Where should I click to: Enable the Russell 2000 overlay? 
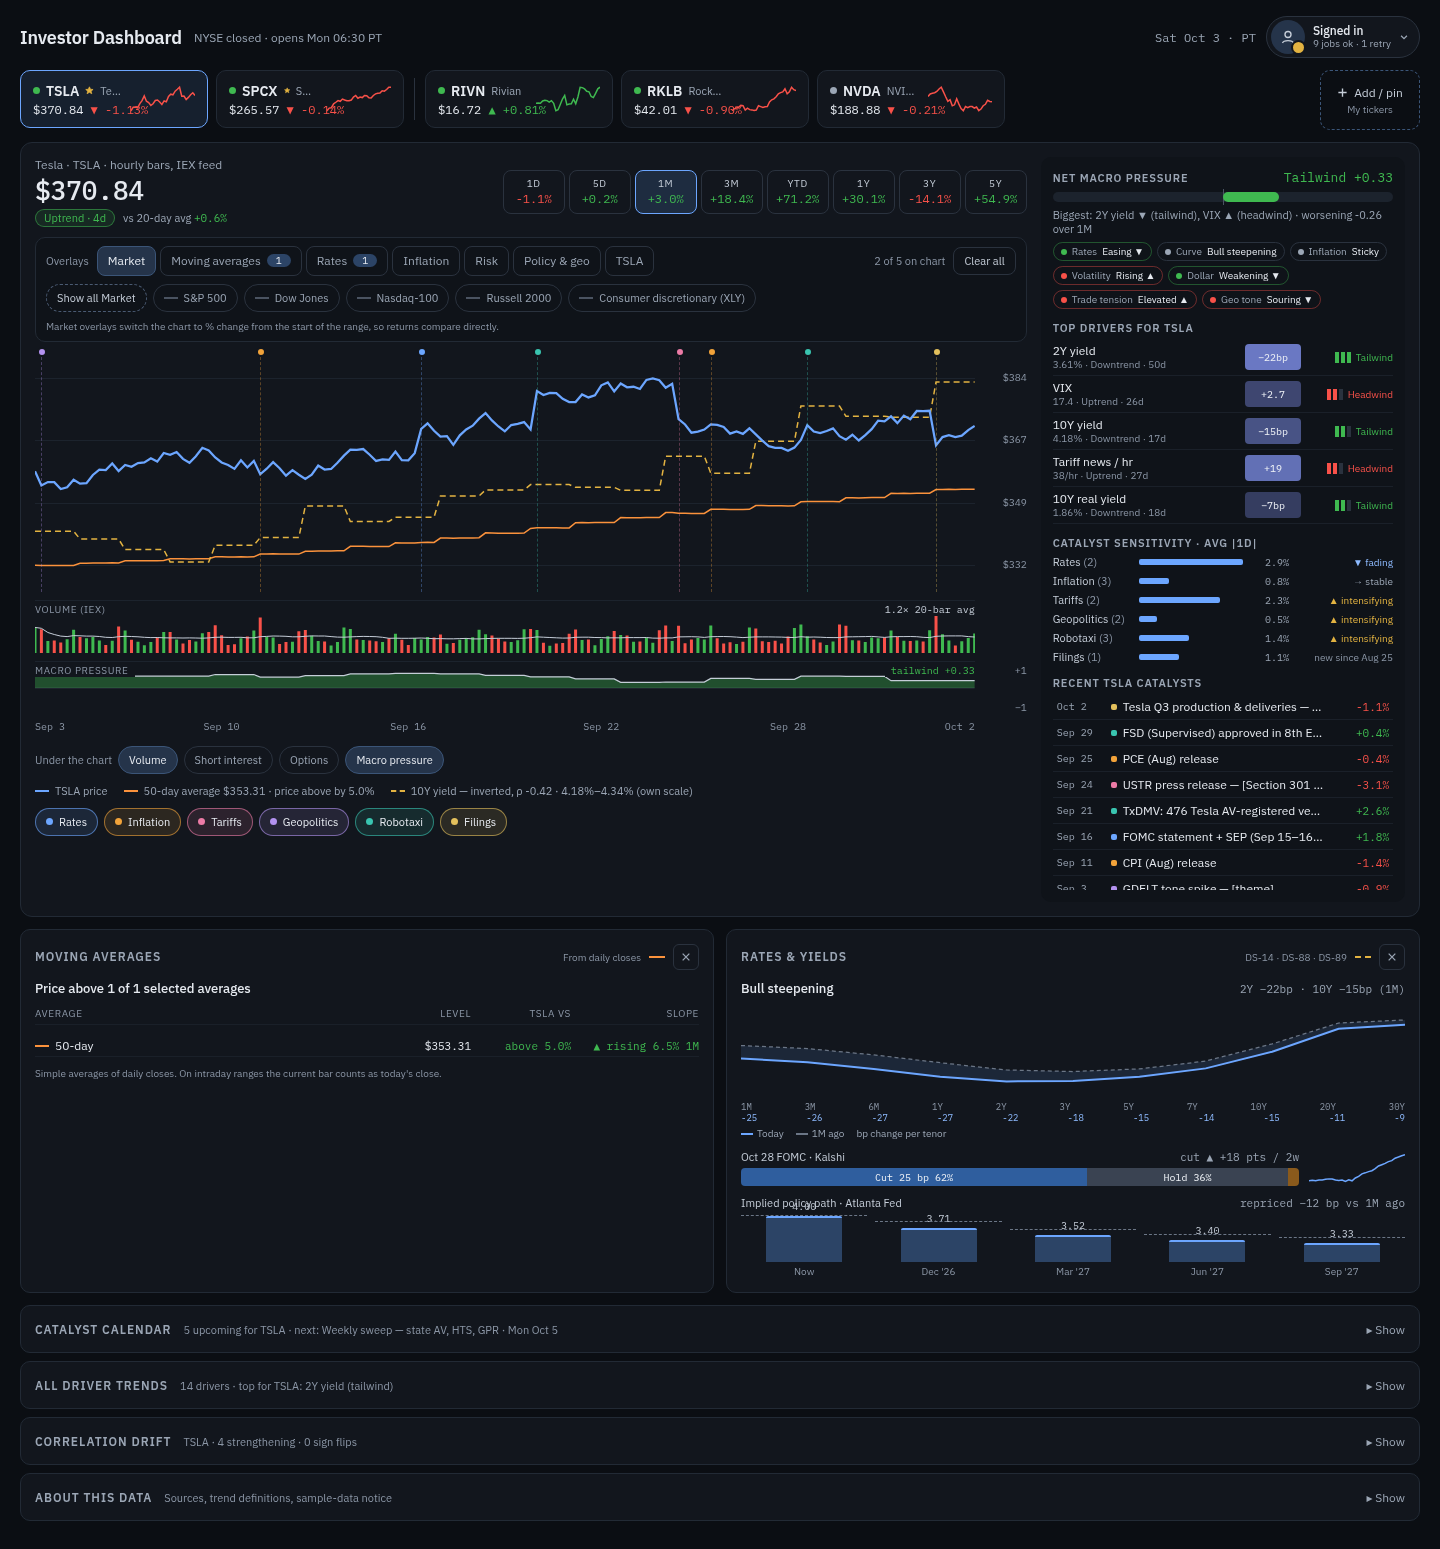click(509, 298)
